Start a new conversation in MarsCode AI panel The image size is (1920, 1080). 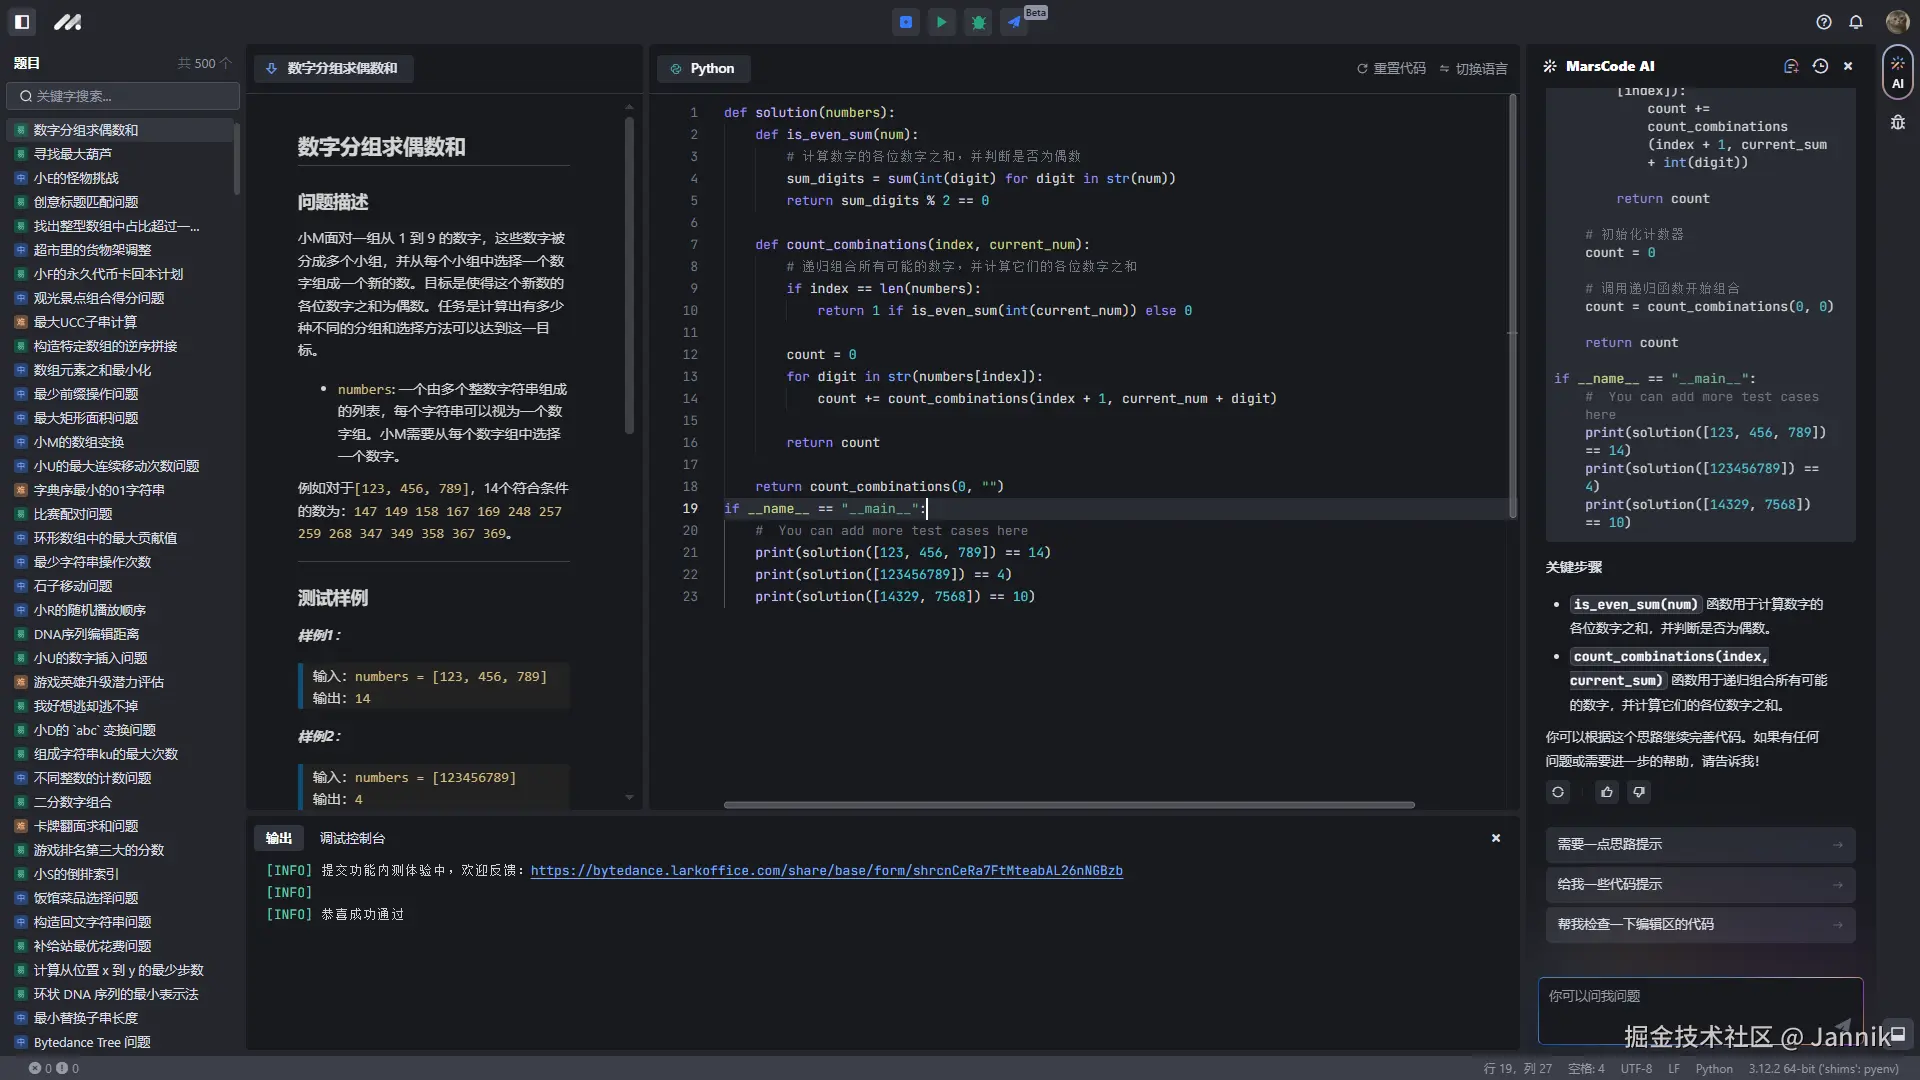tap(1791, 66)
